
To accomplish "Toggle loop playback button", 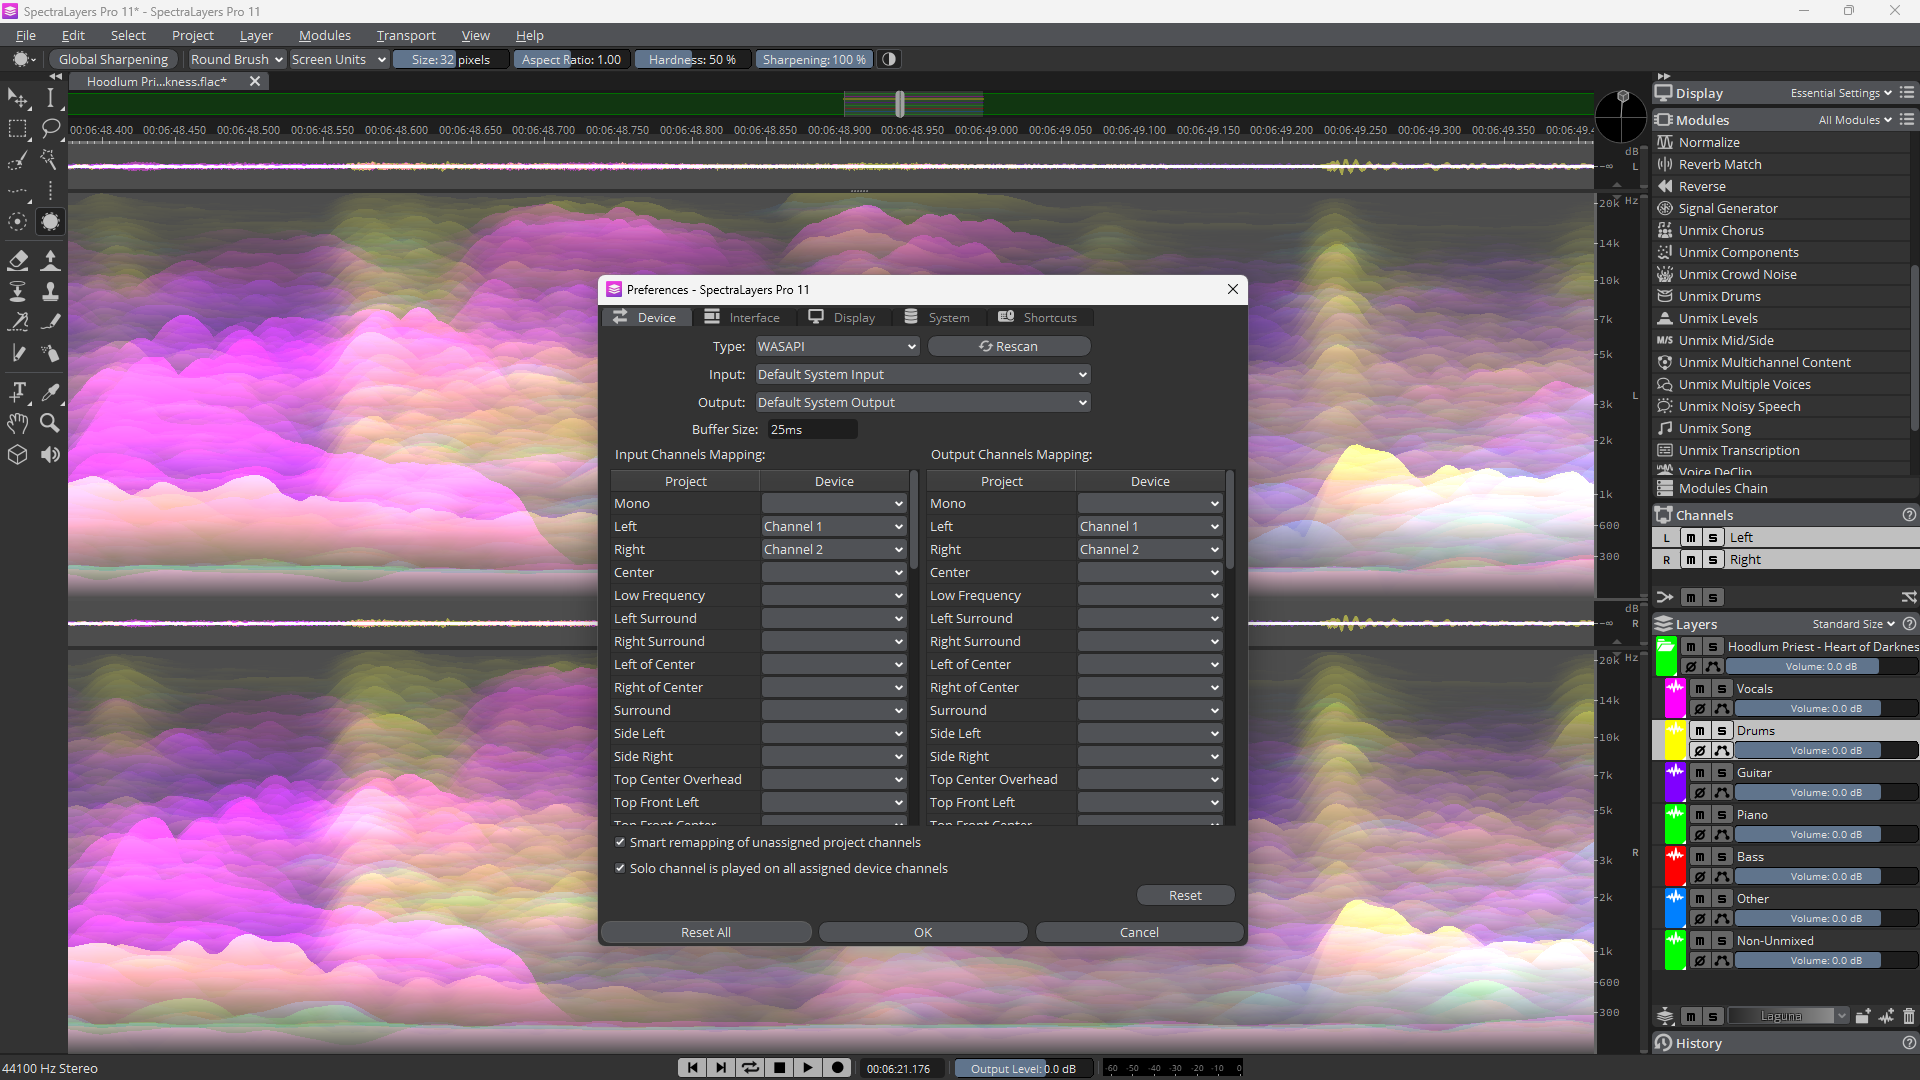I will point(750,1068).
